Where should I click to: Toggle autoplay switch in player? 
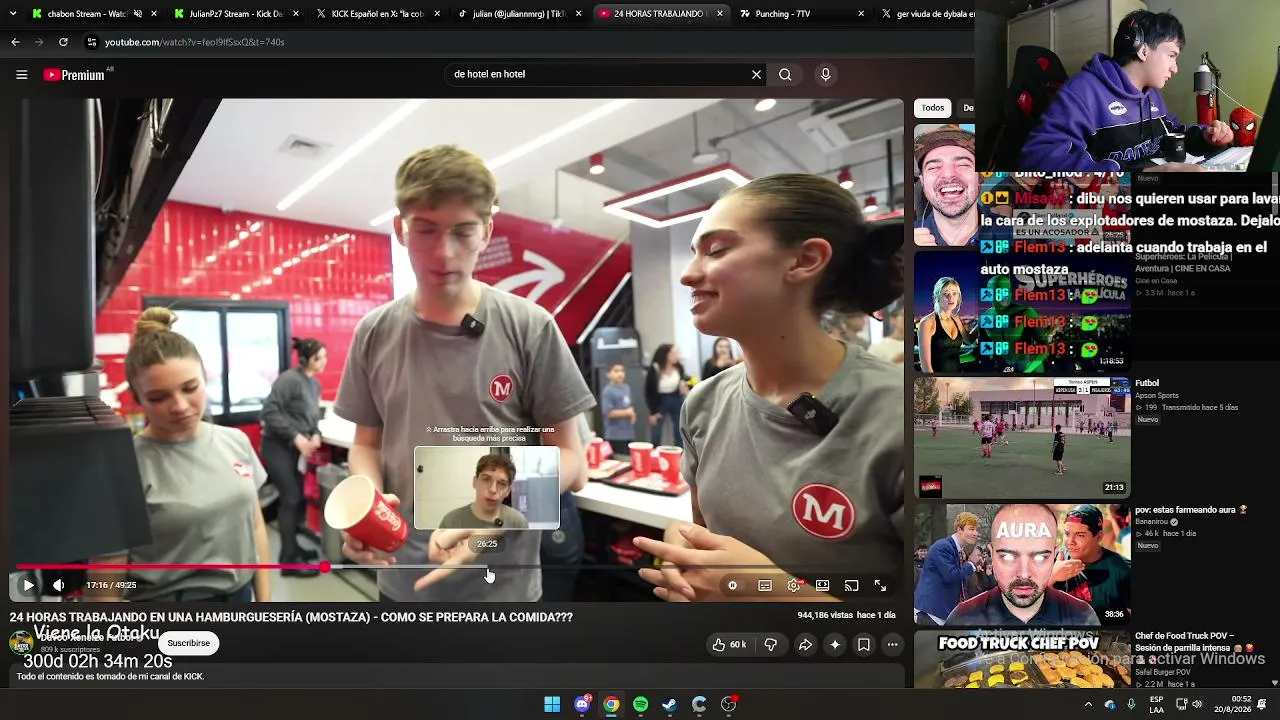pos(733,585)
